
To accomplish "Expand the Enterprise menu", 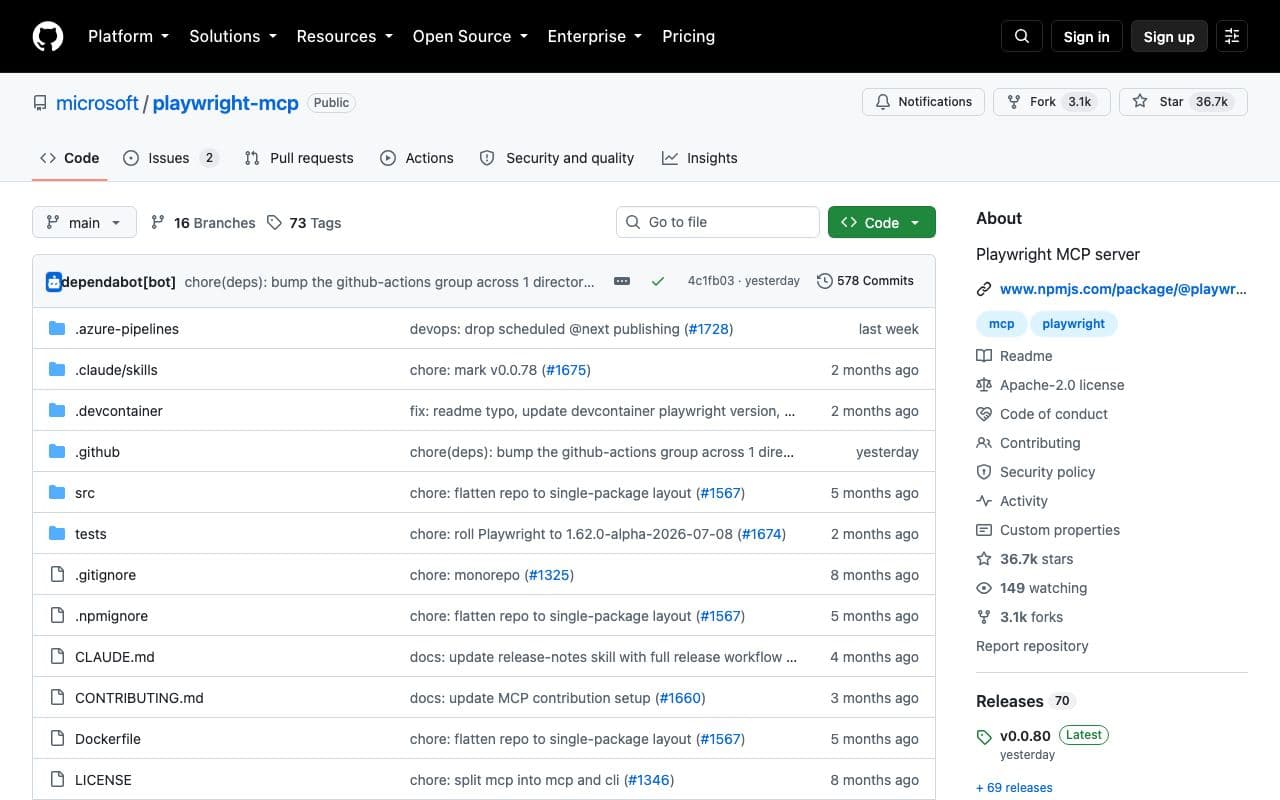I will pos(595,36).
